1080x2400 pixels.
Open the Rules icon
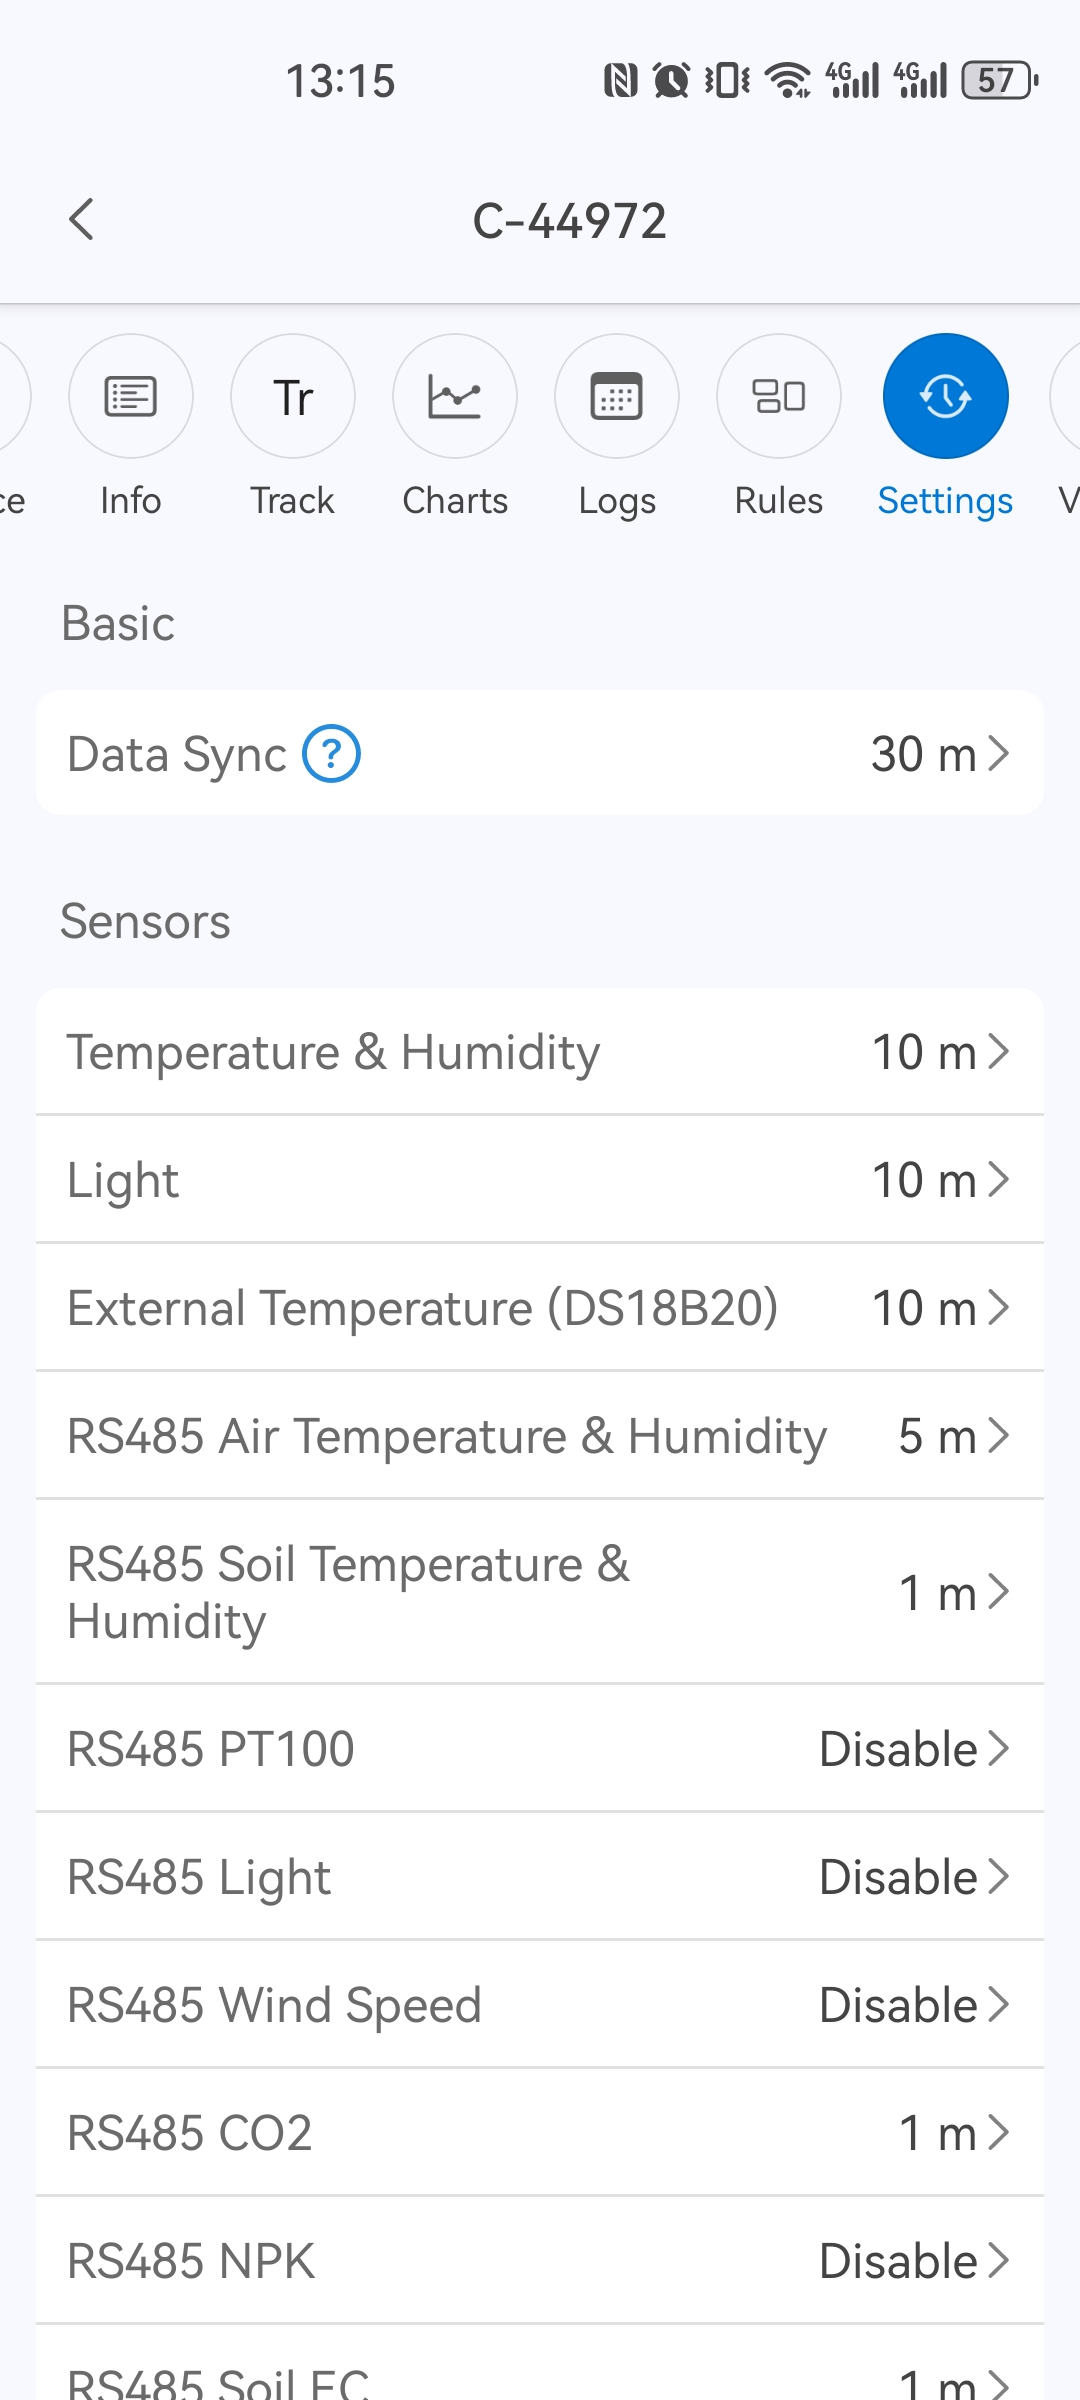(779, 396)
